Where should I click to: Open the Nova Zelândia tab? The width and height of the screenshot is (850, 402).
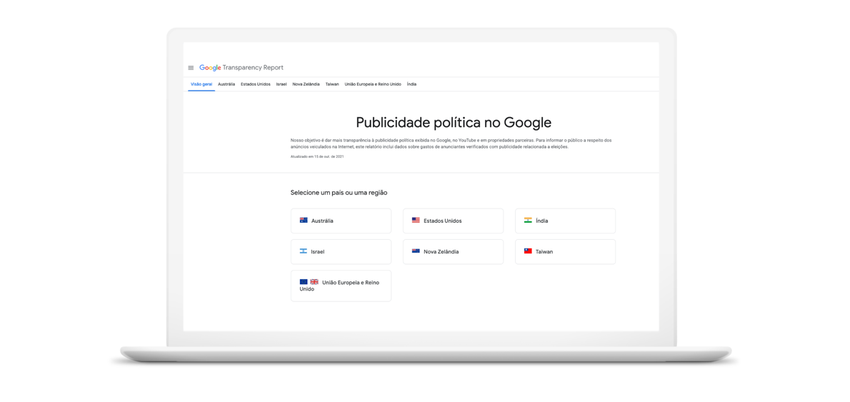pyautogui.click(x=306, y=85)
